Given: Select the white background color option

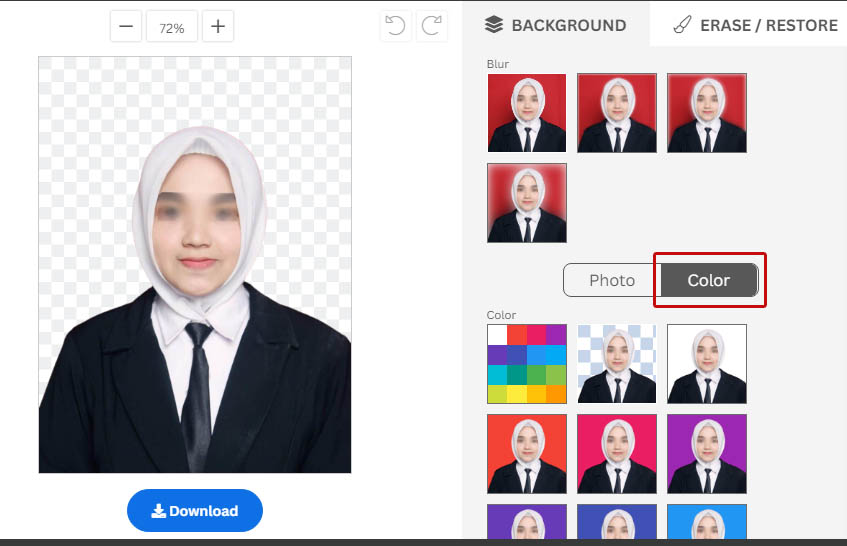Looking at the screenshot, I should coord(707,364).
